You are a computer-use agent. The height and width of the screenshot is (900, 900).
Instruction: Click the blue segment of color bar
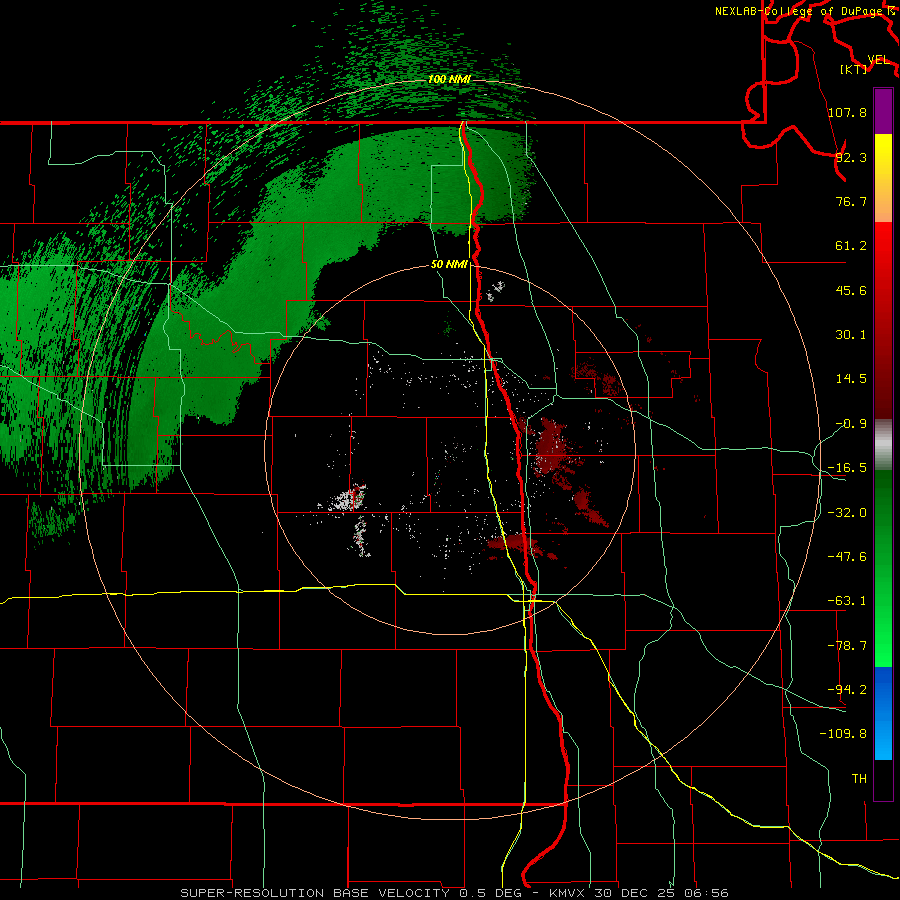[883, 713]
